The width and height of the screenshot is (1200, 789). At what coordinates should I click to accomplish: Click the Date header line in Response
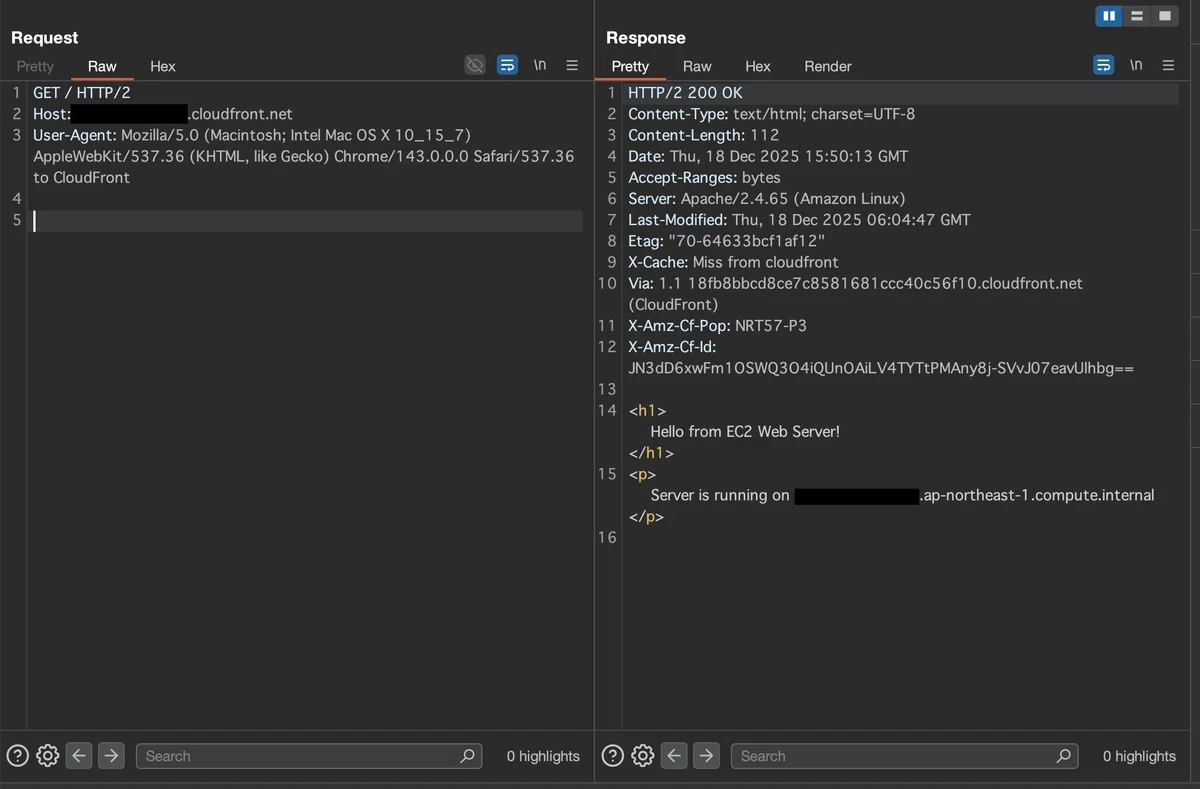(x=768, y=156)
